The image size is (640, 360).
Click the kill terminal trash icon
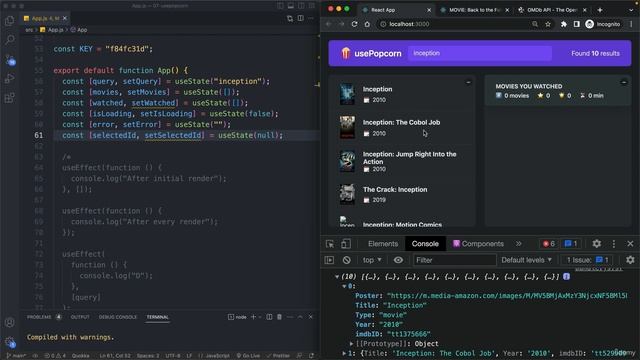tap(280, 317)
